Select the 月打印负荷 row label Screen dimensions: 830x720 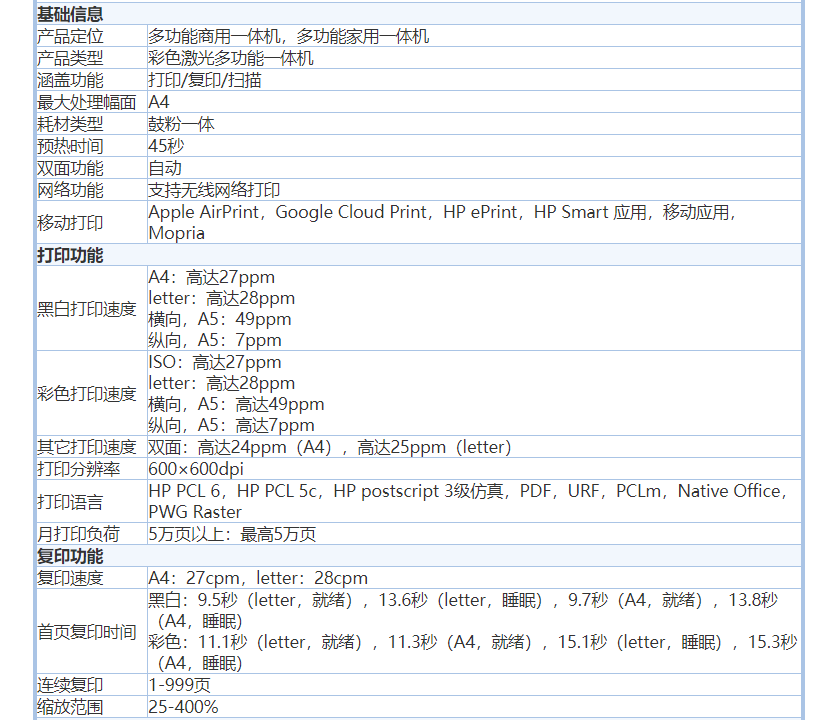pyautogui.click(x=78, y=534)
